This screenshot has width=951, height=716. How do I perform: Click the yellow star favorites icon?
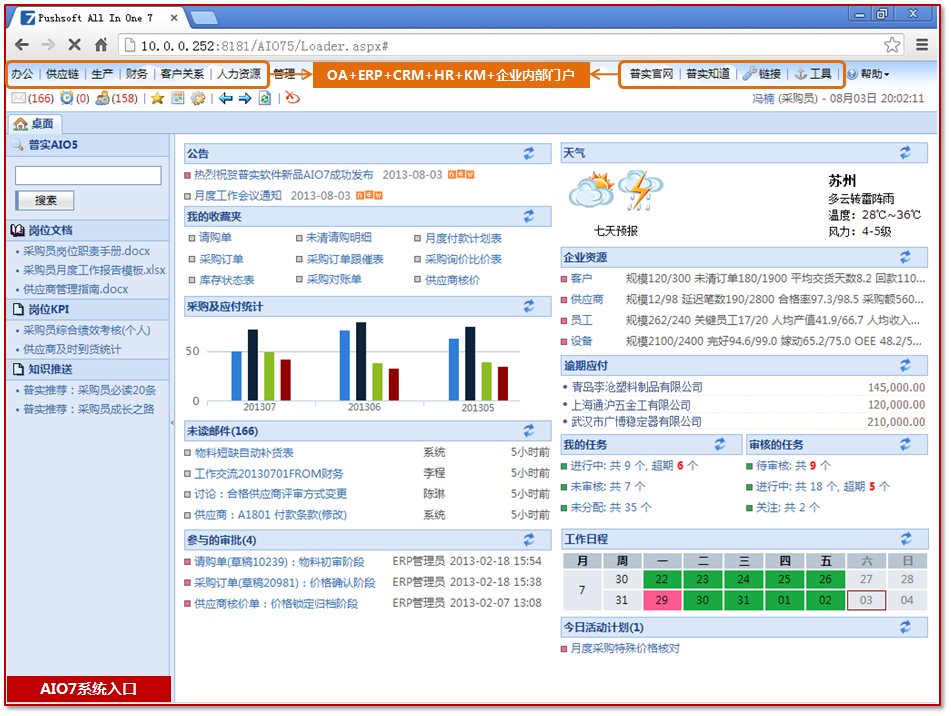click(x=157, y=98)
